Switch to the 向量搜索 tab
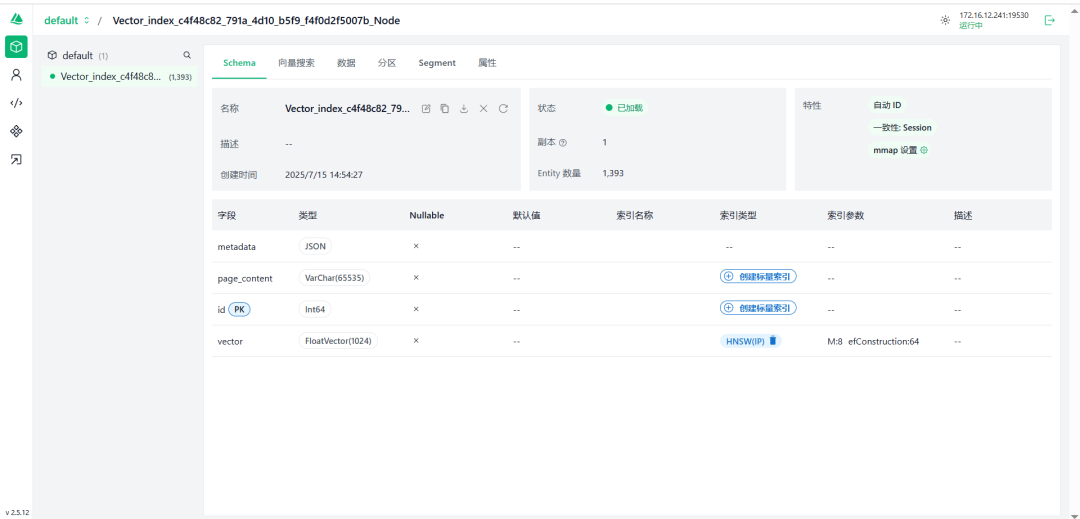 (296, 63)
